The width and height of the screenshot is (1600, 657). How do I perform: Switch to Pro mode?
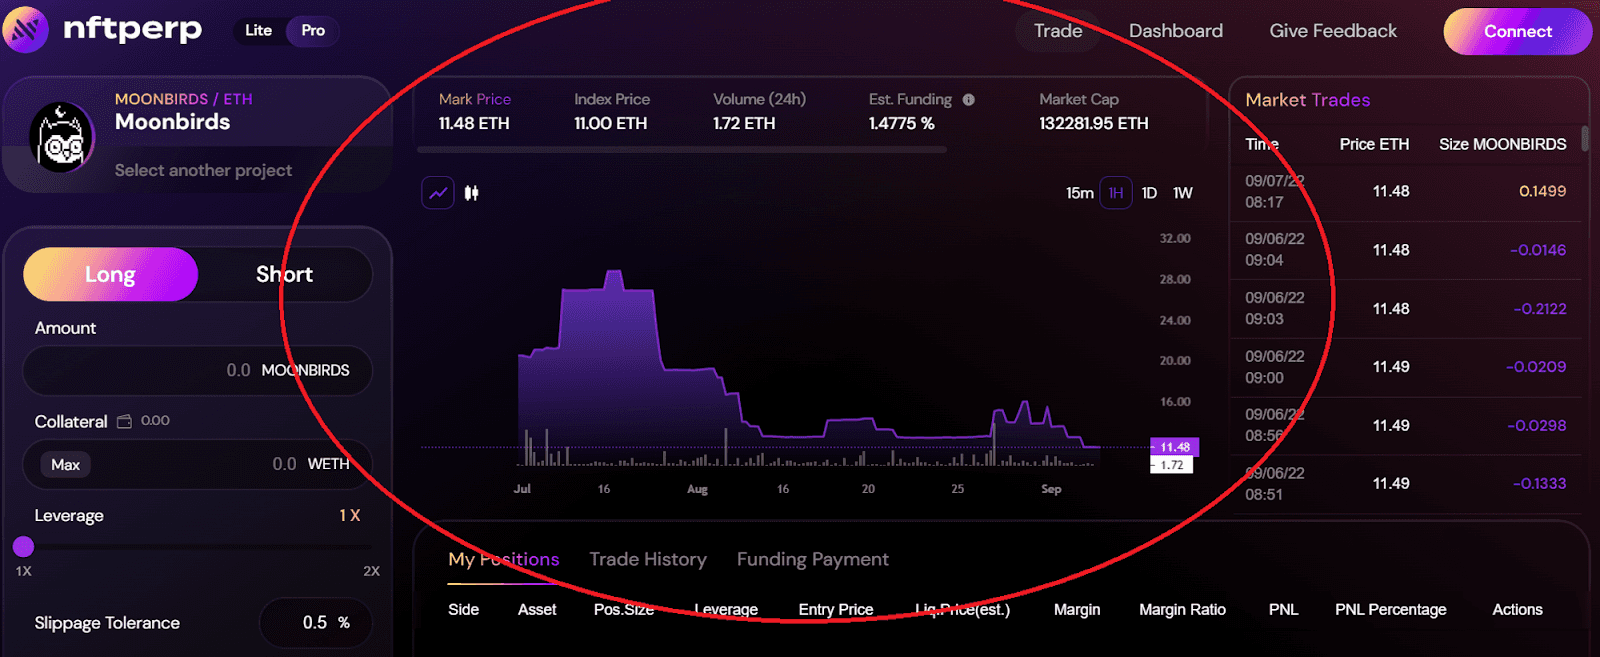(313, 30)
